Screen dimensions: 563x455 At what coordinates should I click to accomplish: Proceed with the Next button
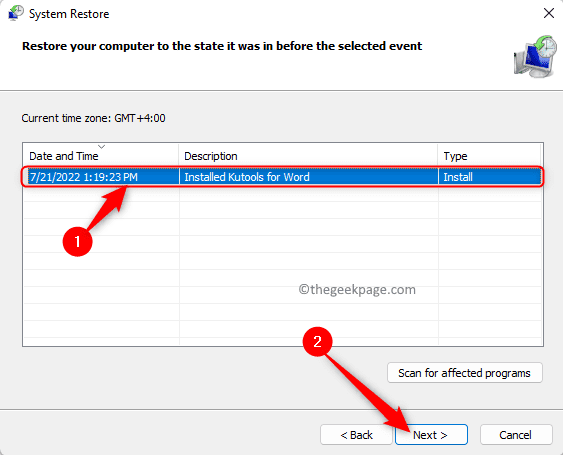(431, 435)
